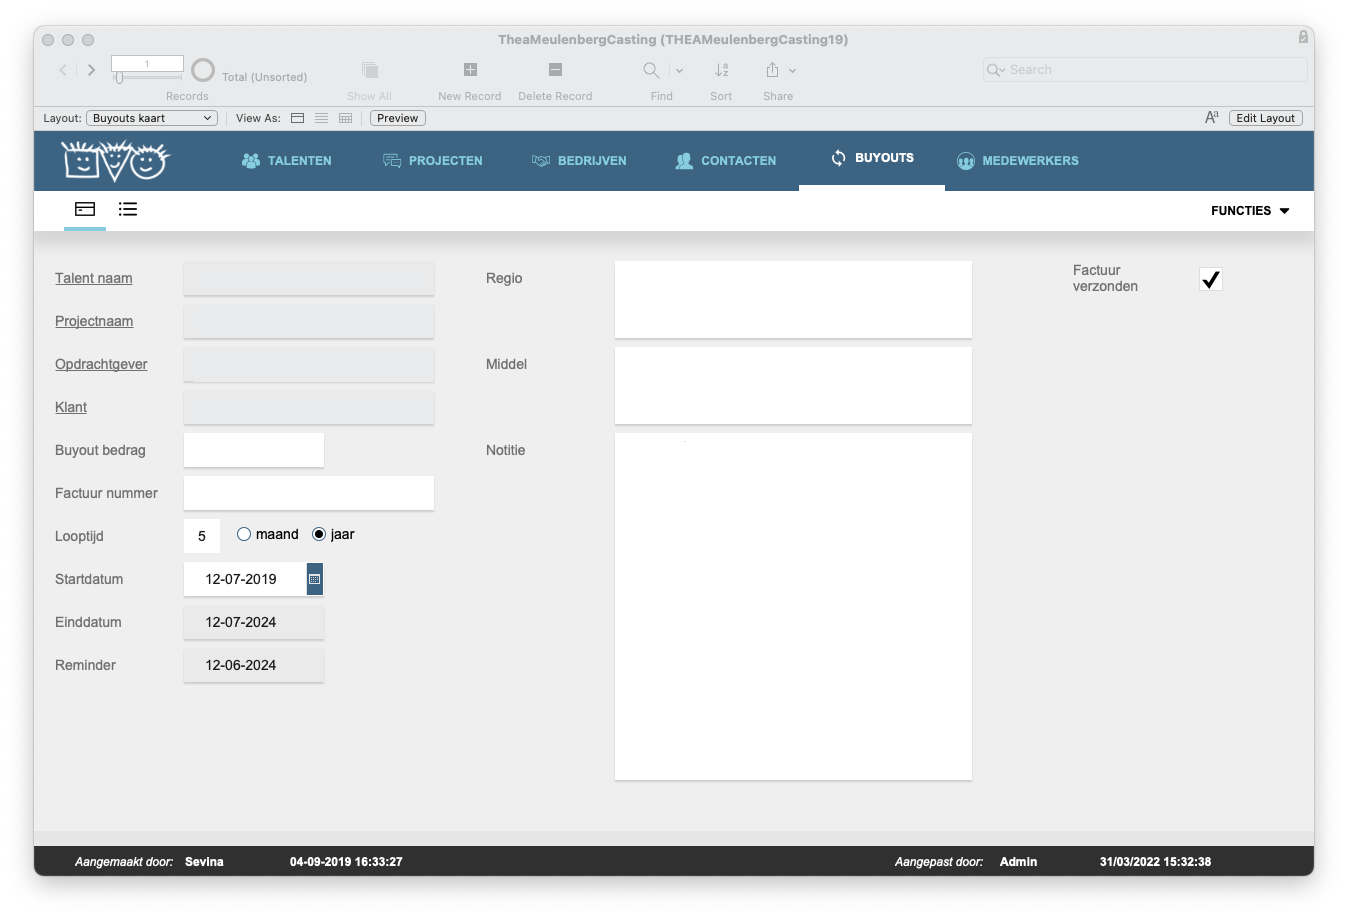Click the Share icon

pyautogui.click(x=772, y=70)
